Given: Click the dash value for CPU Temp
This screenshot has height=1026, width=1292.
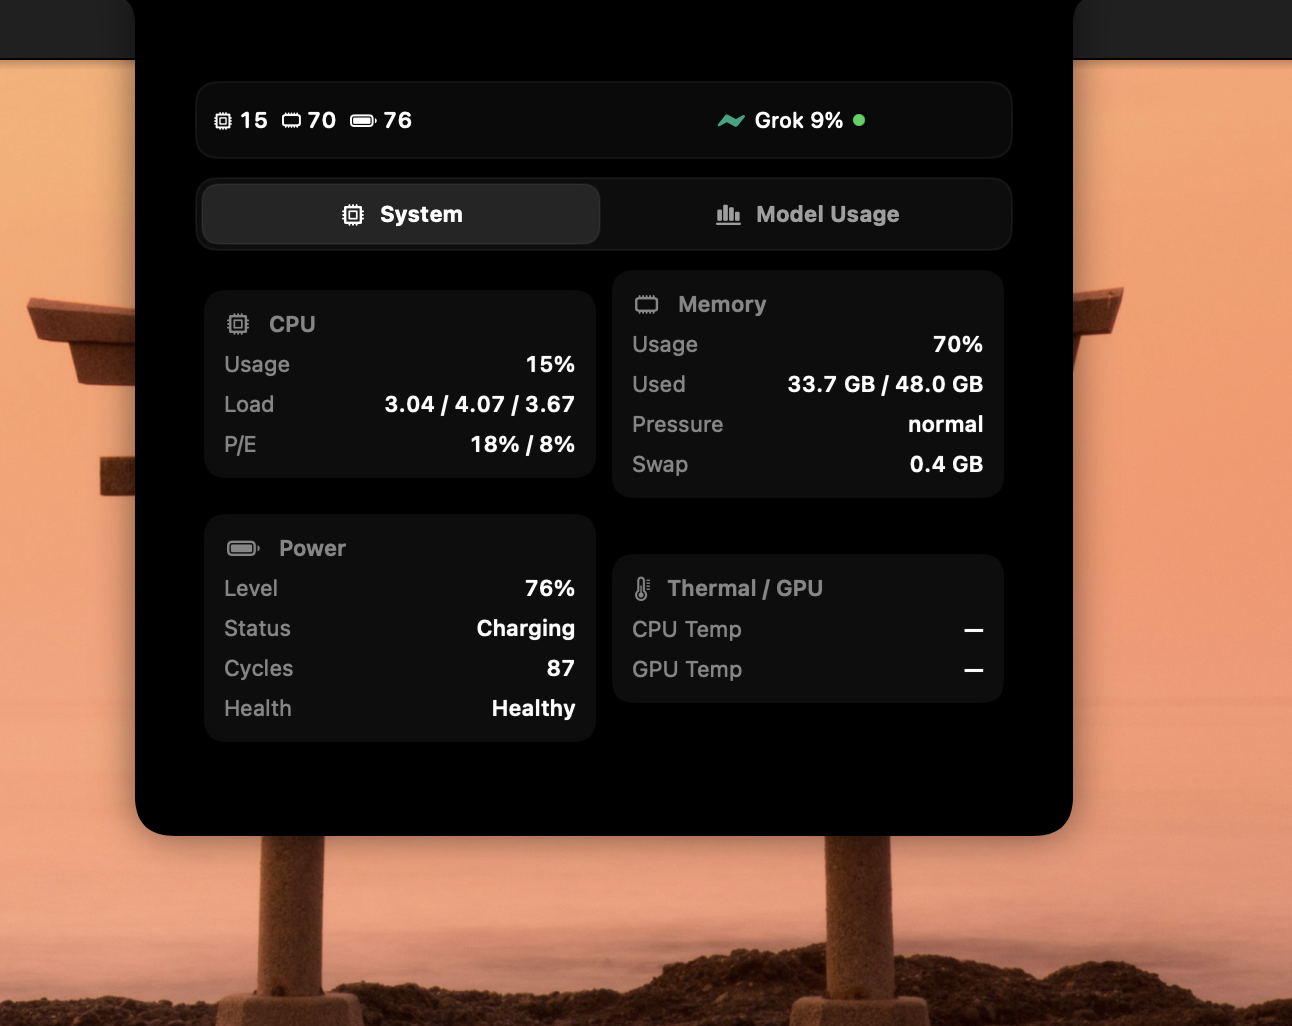Looking at the screenshot, I should (x=973, y=630).
